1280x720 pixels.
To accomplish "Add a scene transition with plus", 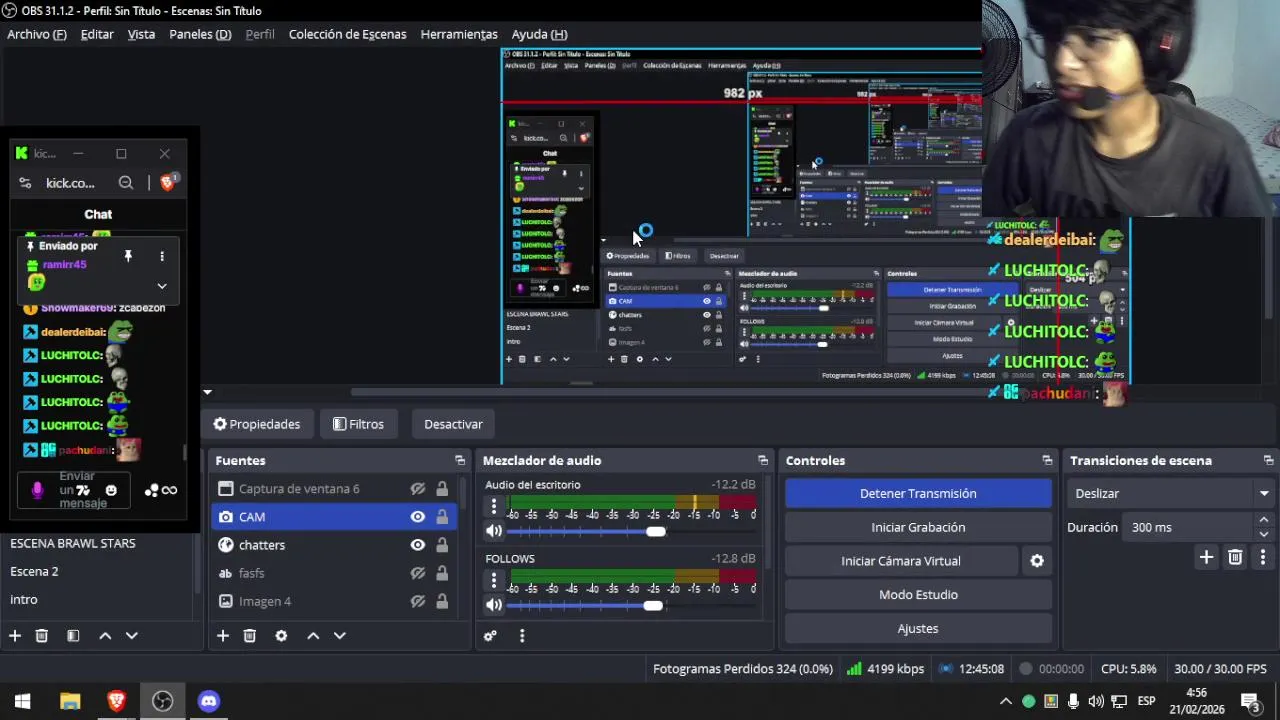I will 1206,557.
